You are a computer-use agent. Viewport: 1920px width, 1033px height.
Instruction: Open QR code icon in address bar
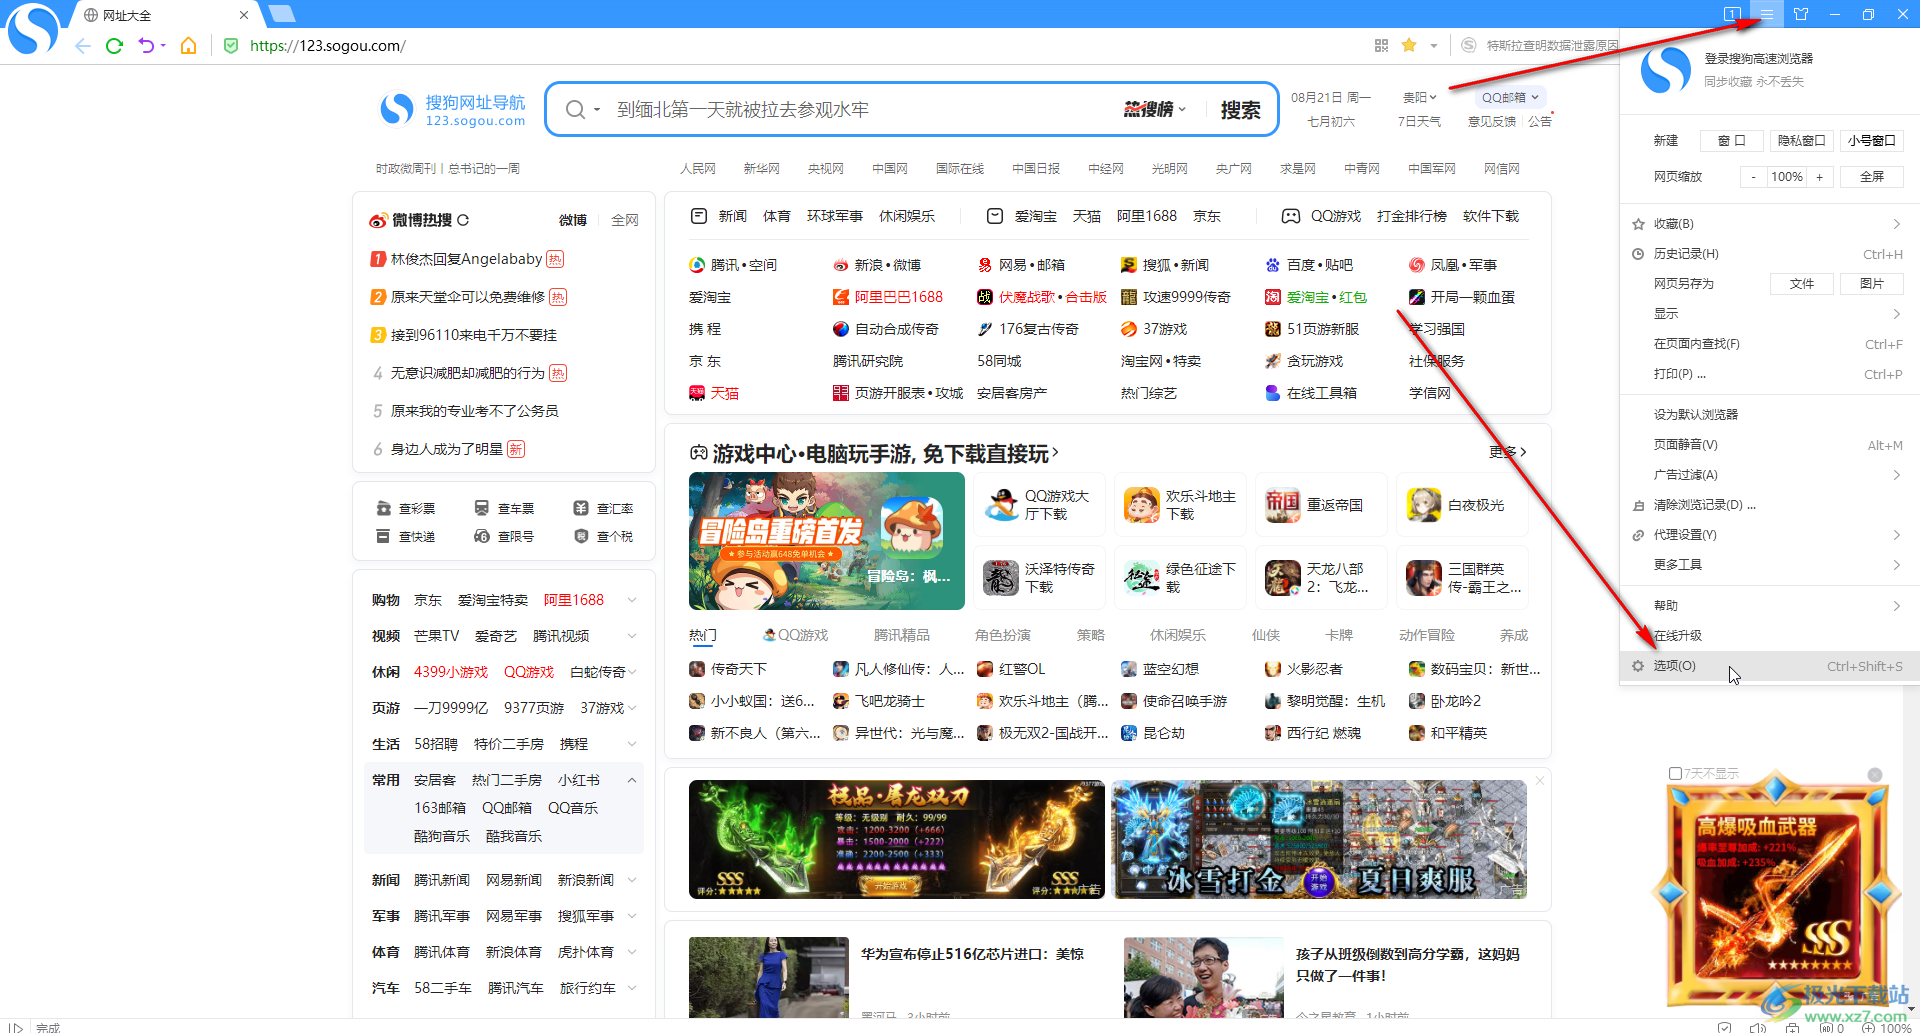1381,45
